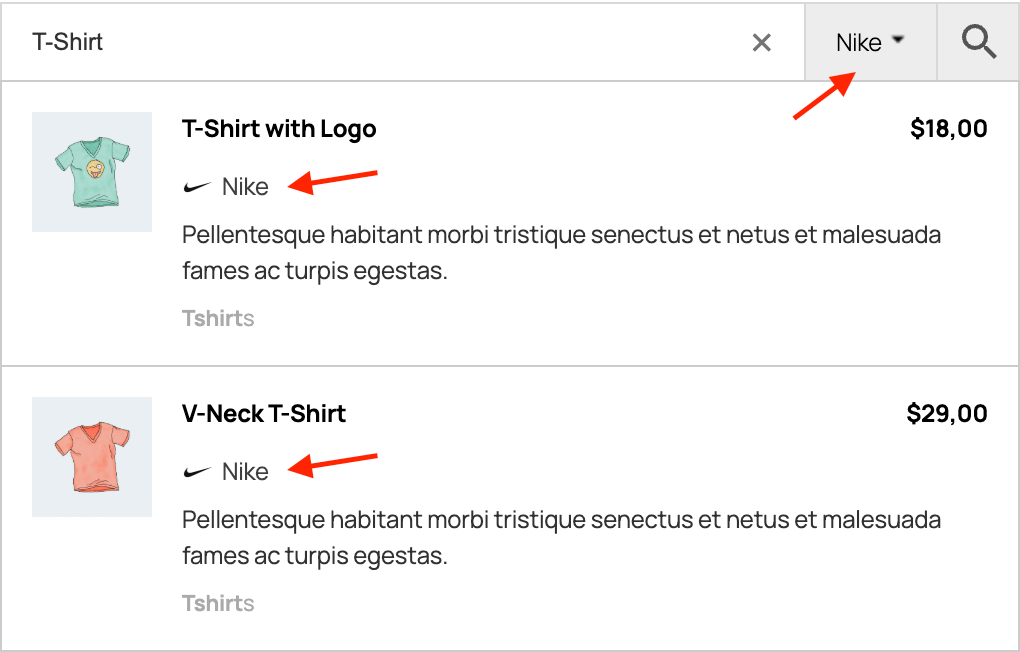Click the Nike brand name under T-Shirt with Logo

click(245, 187)
